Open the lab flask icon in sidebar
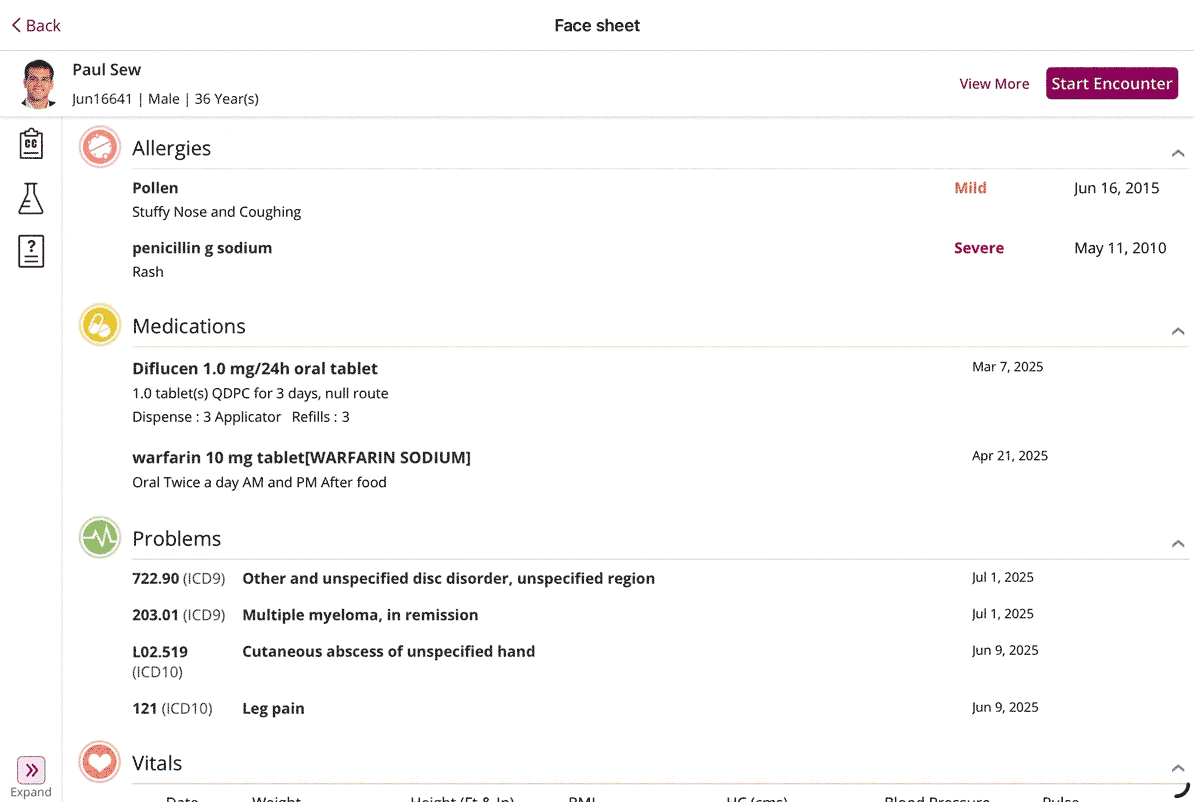The image size is (1194, 802). (x=31, y=198)
